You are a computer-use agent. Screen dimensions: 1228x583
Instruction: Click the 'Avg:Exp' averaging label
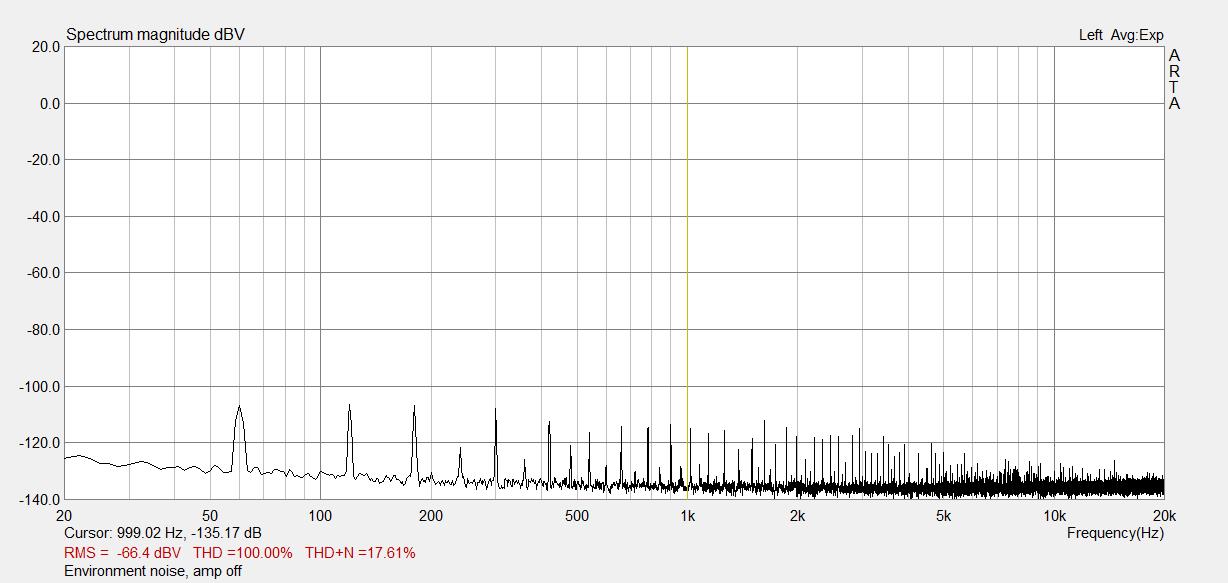[x=1137, y=35]
